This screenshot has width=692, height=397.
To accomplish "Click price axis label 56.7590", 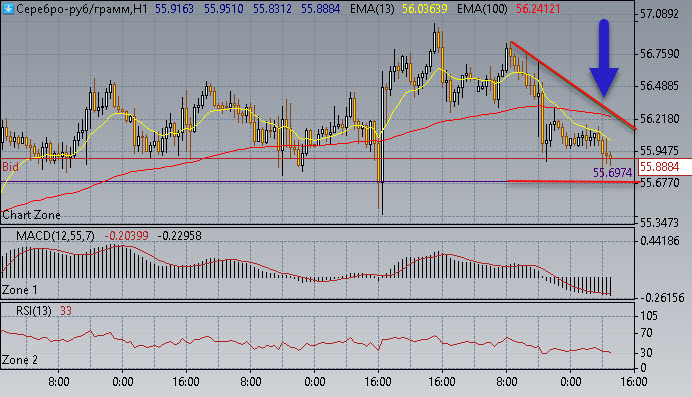I will 659,54.
